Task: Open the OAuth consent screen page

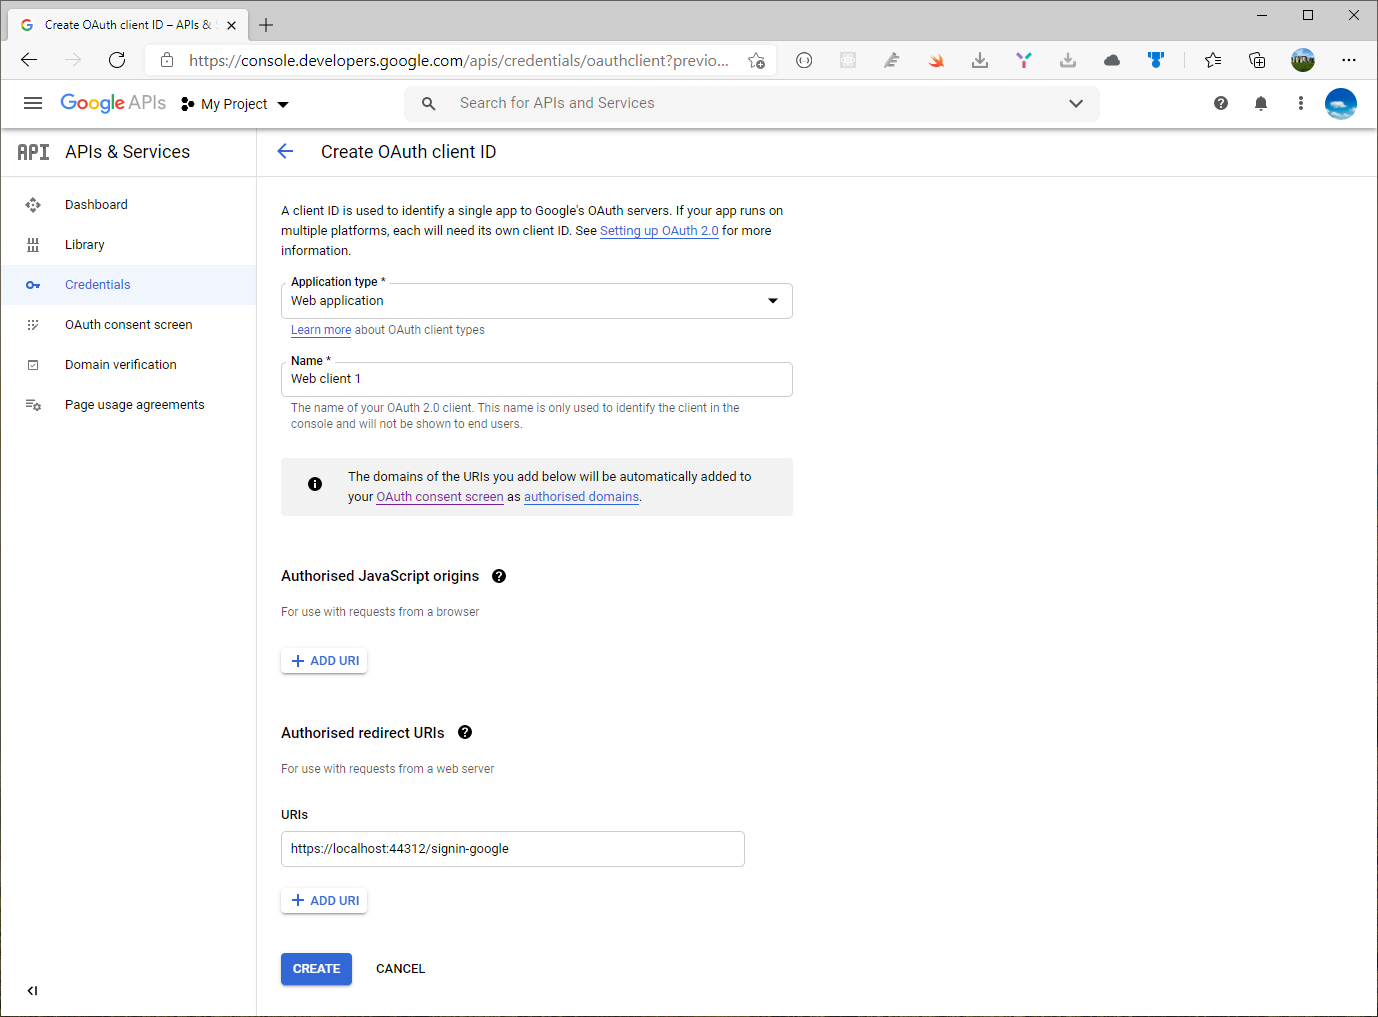Action: pyautogui.click(x=129, y=324)
